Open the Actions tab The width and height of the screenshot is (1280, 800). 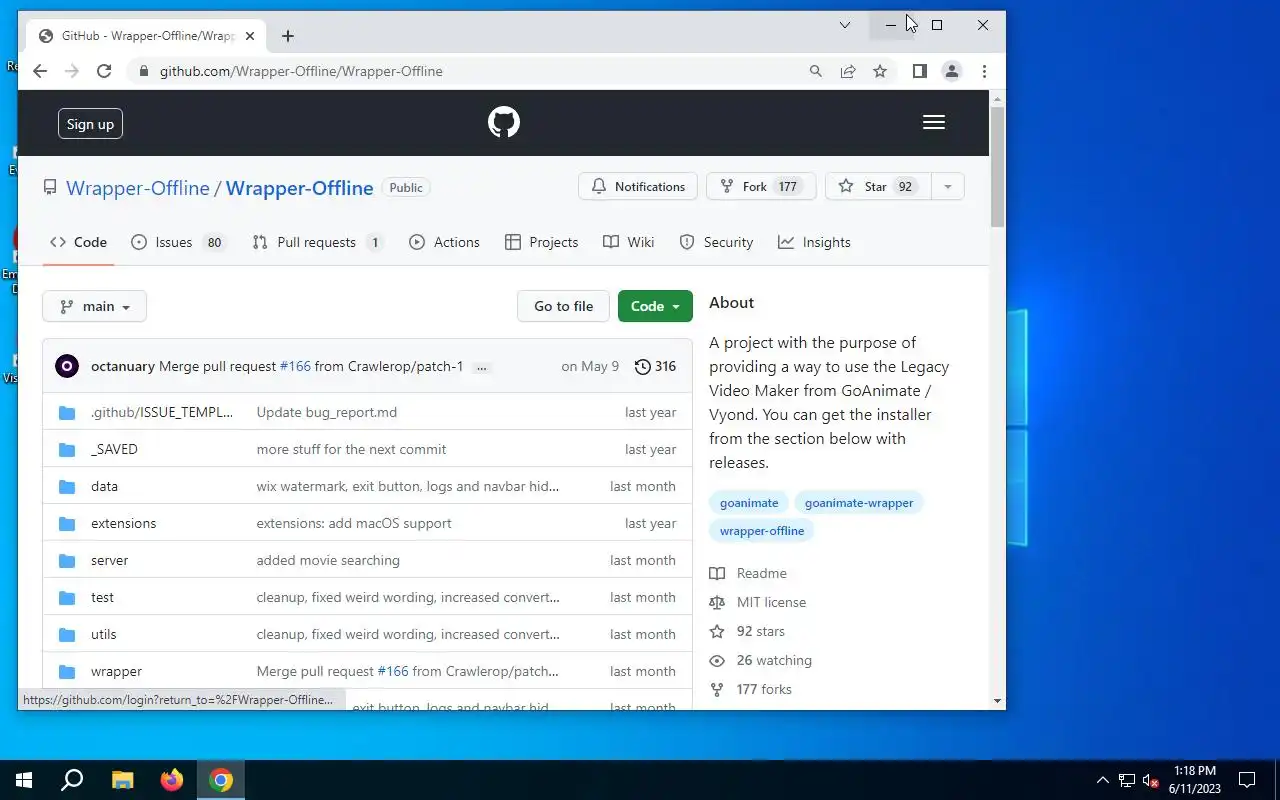click(x=444, y=242)
